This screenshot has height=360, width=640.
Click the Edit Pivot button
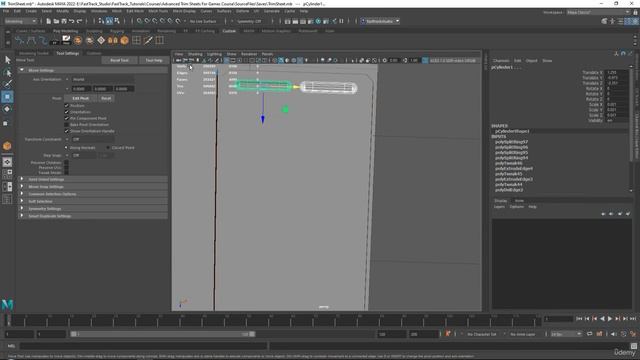point(80,98)
